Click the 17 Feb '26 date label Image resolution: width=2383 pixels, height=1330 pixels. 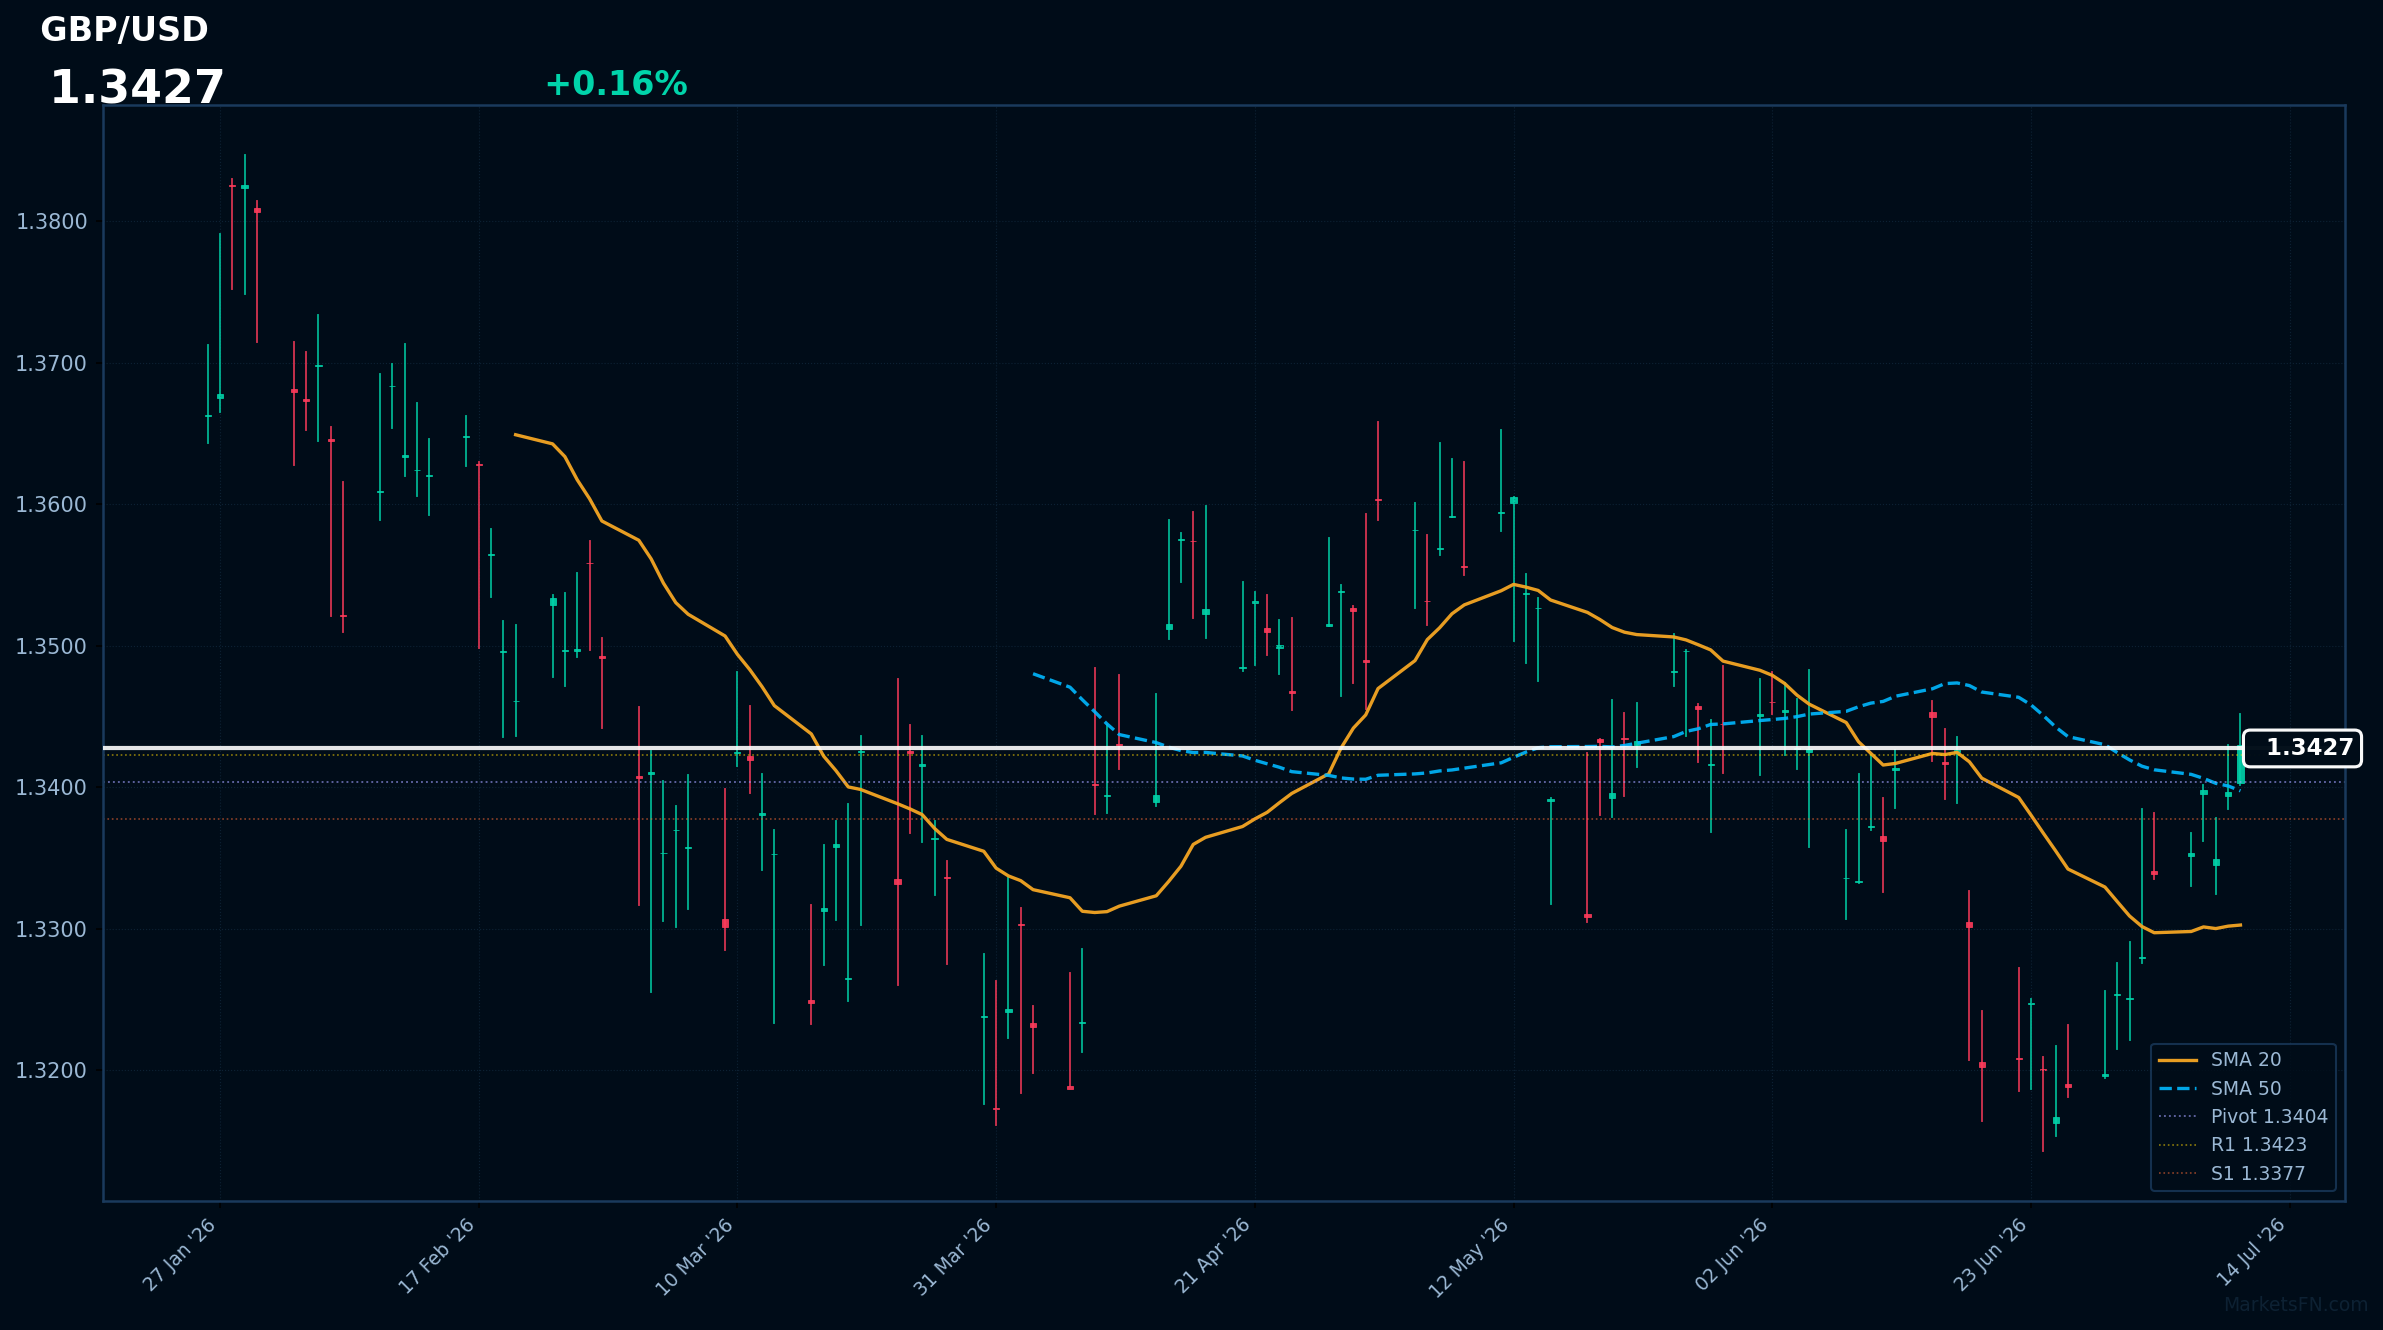[x=437, y=1256]
